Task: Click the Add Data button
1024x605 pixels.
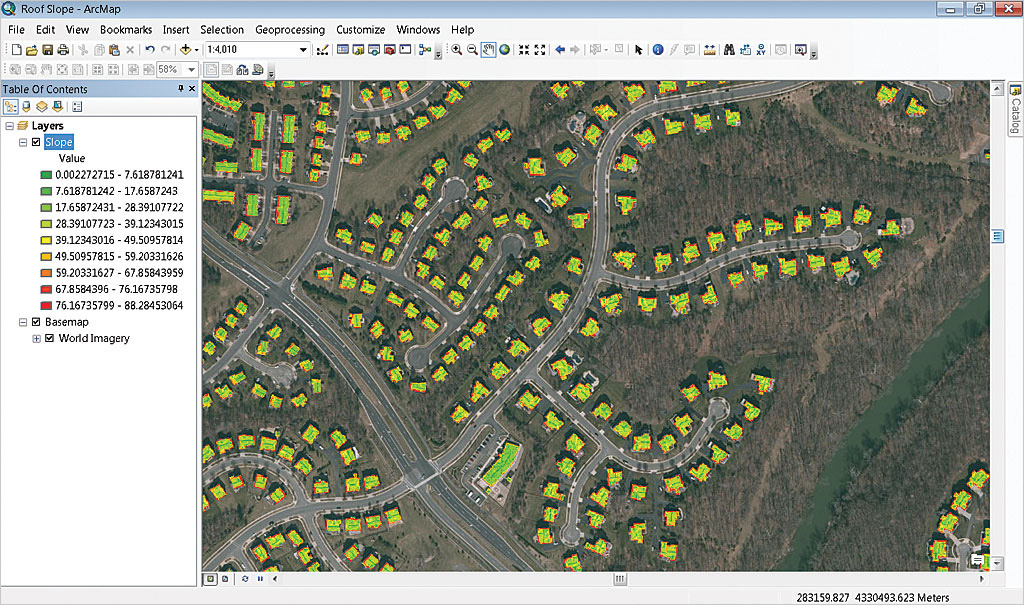Action: 187,50
